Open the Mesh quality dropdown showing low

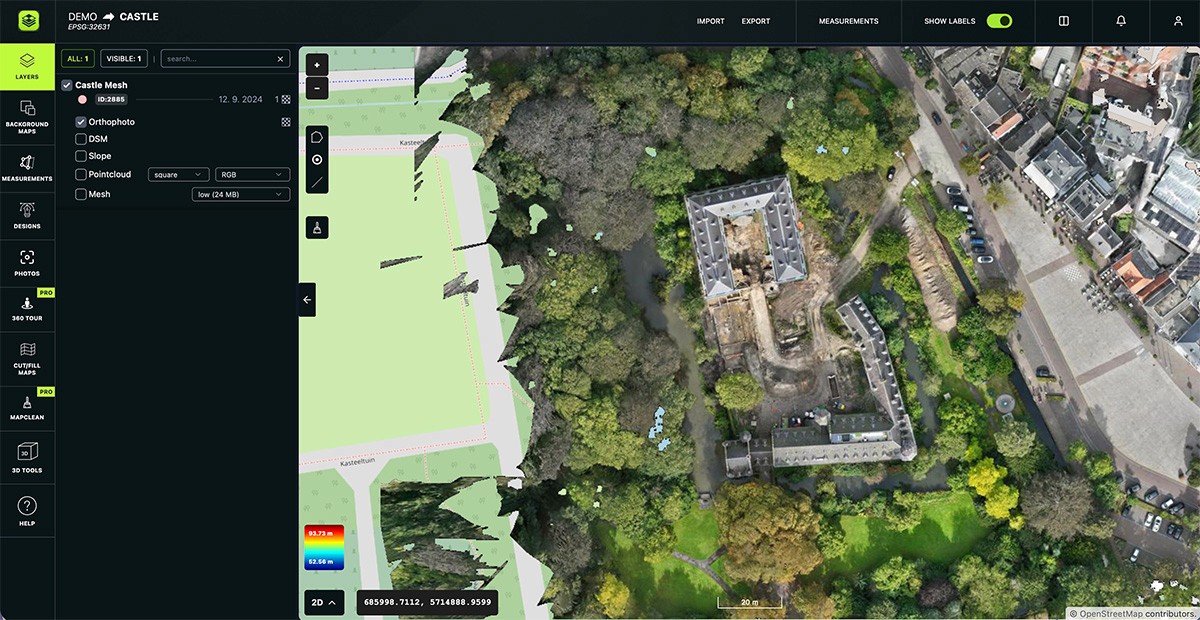(x=240, y=193)
